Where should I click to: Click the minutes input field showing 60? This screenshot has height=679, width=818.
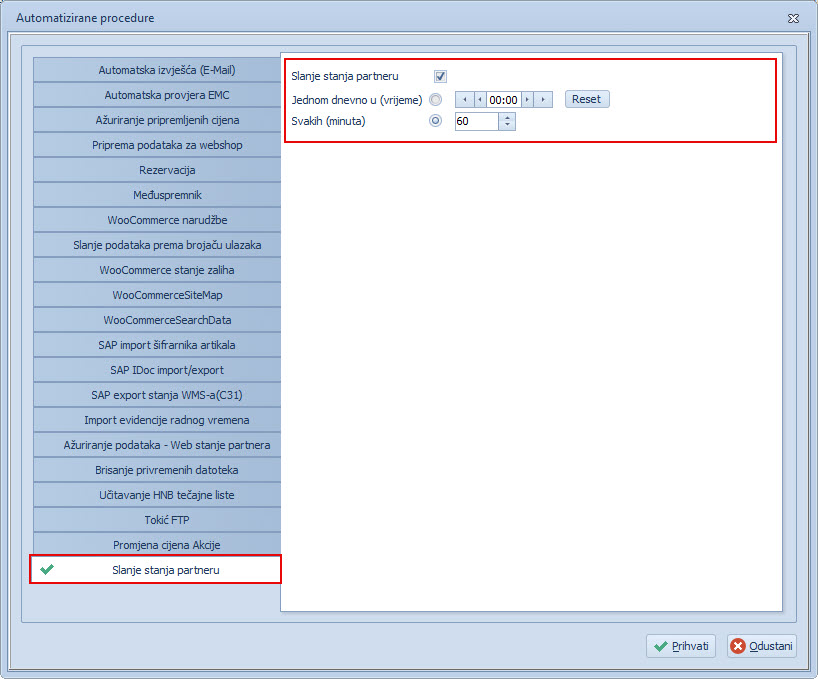[475, 121]
